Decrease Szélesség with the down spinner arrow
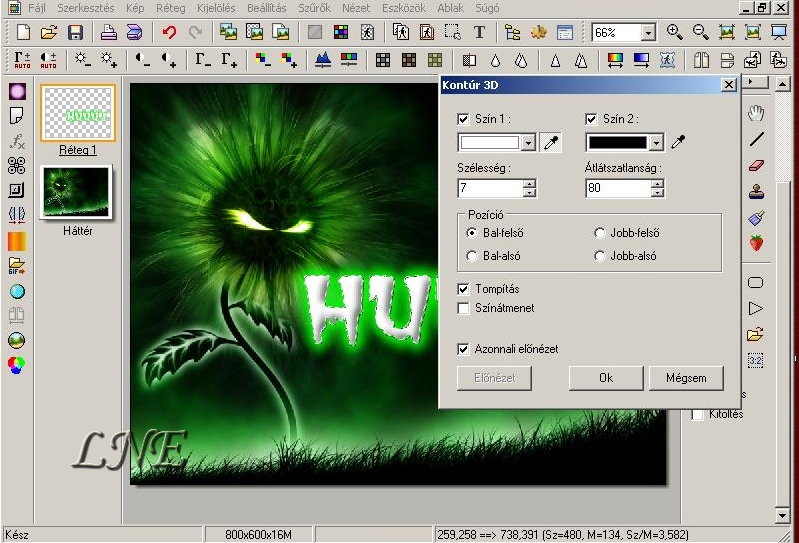The image size is (799, 543). click(x=530, y=193)
